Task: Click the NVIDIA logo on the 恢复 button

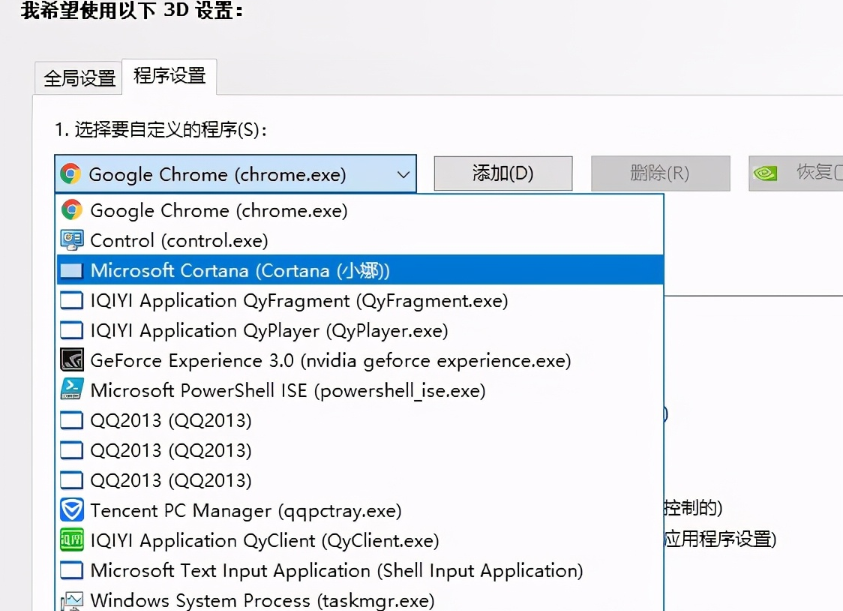Action: point(766,173)
